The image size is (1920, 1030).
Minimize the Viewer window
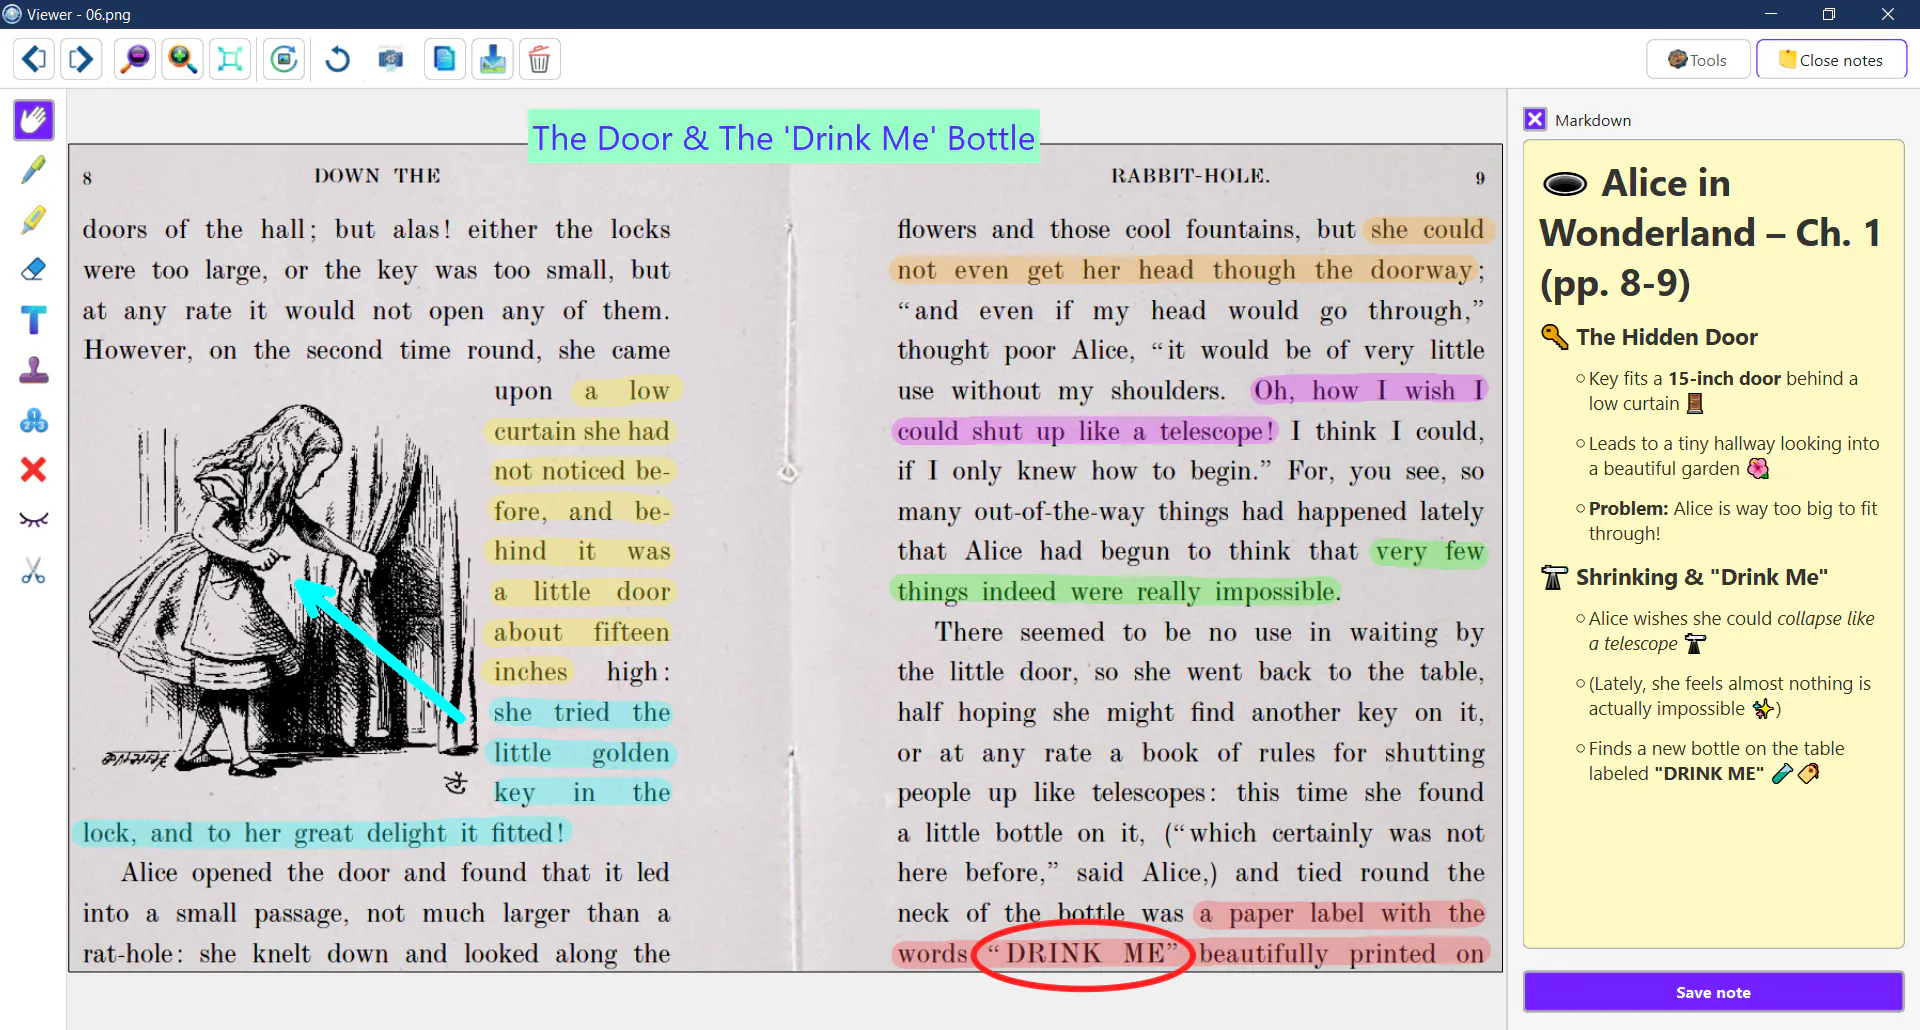(1770, 14)
